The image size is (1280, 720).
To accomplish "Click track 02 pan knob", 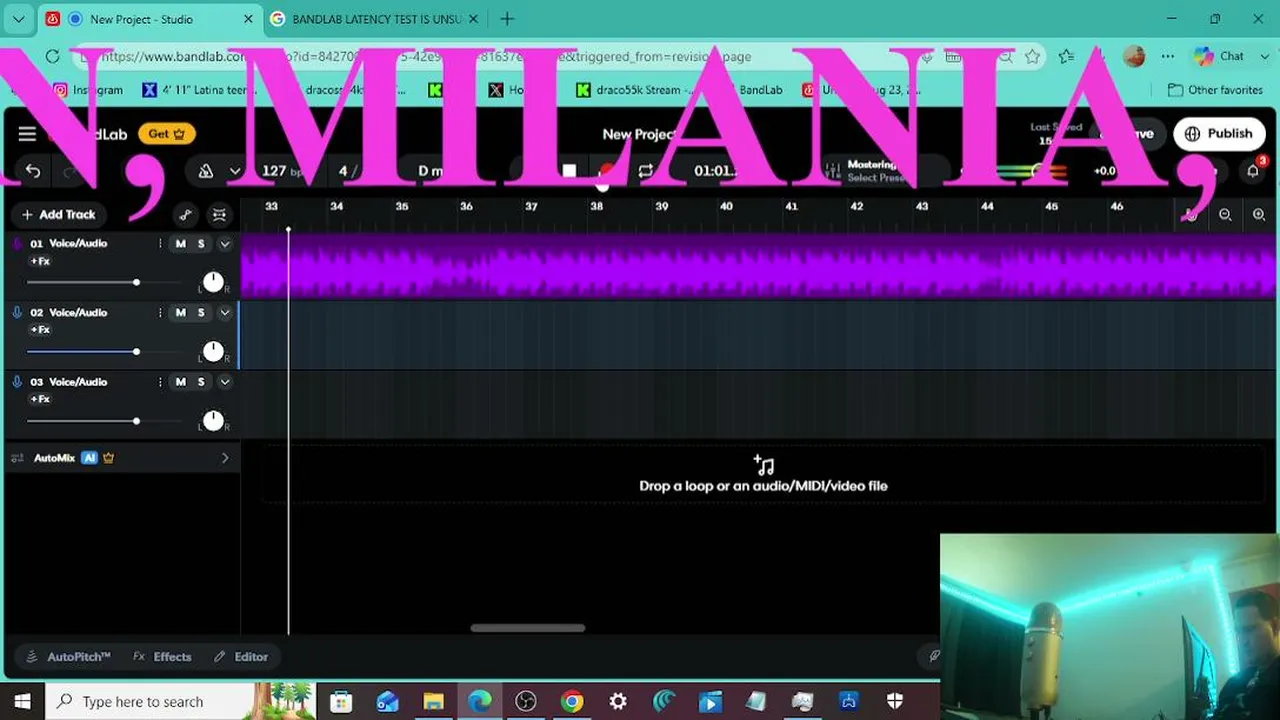I will 213,351.
